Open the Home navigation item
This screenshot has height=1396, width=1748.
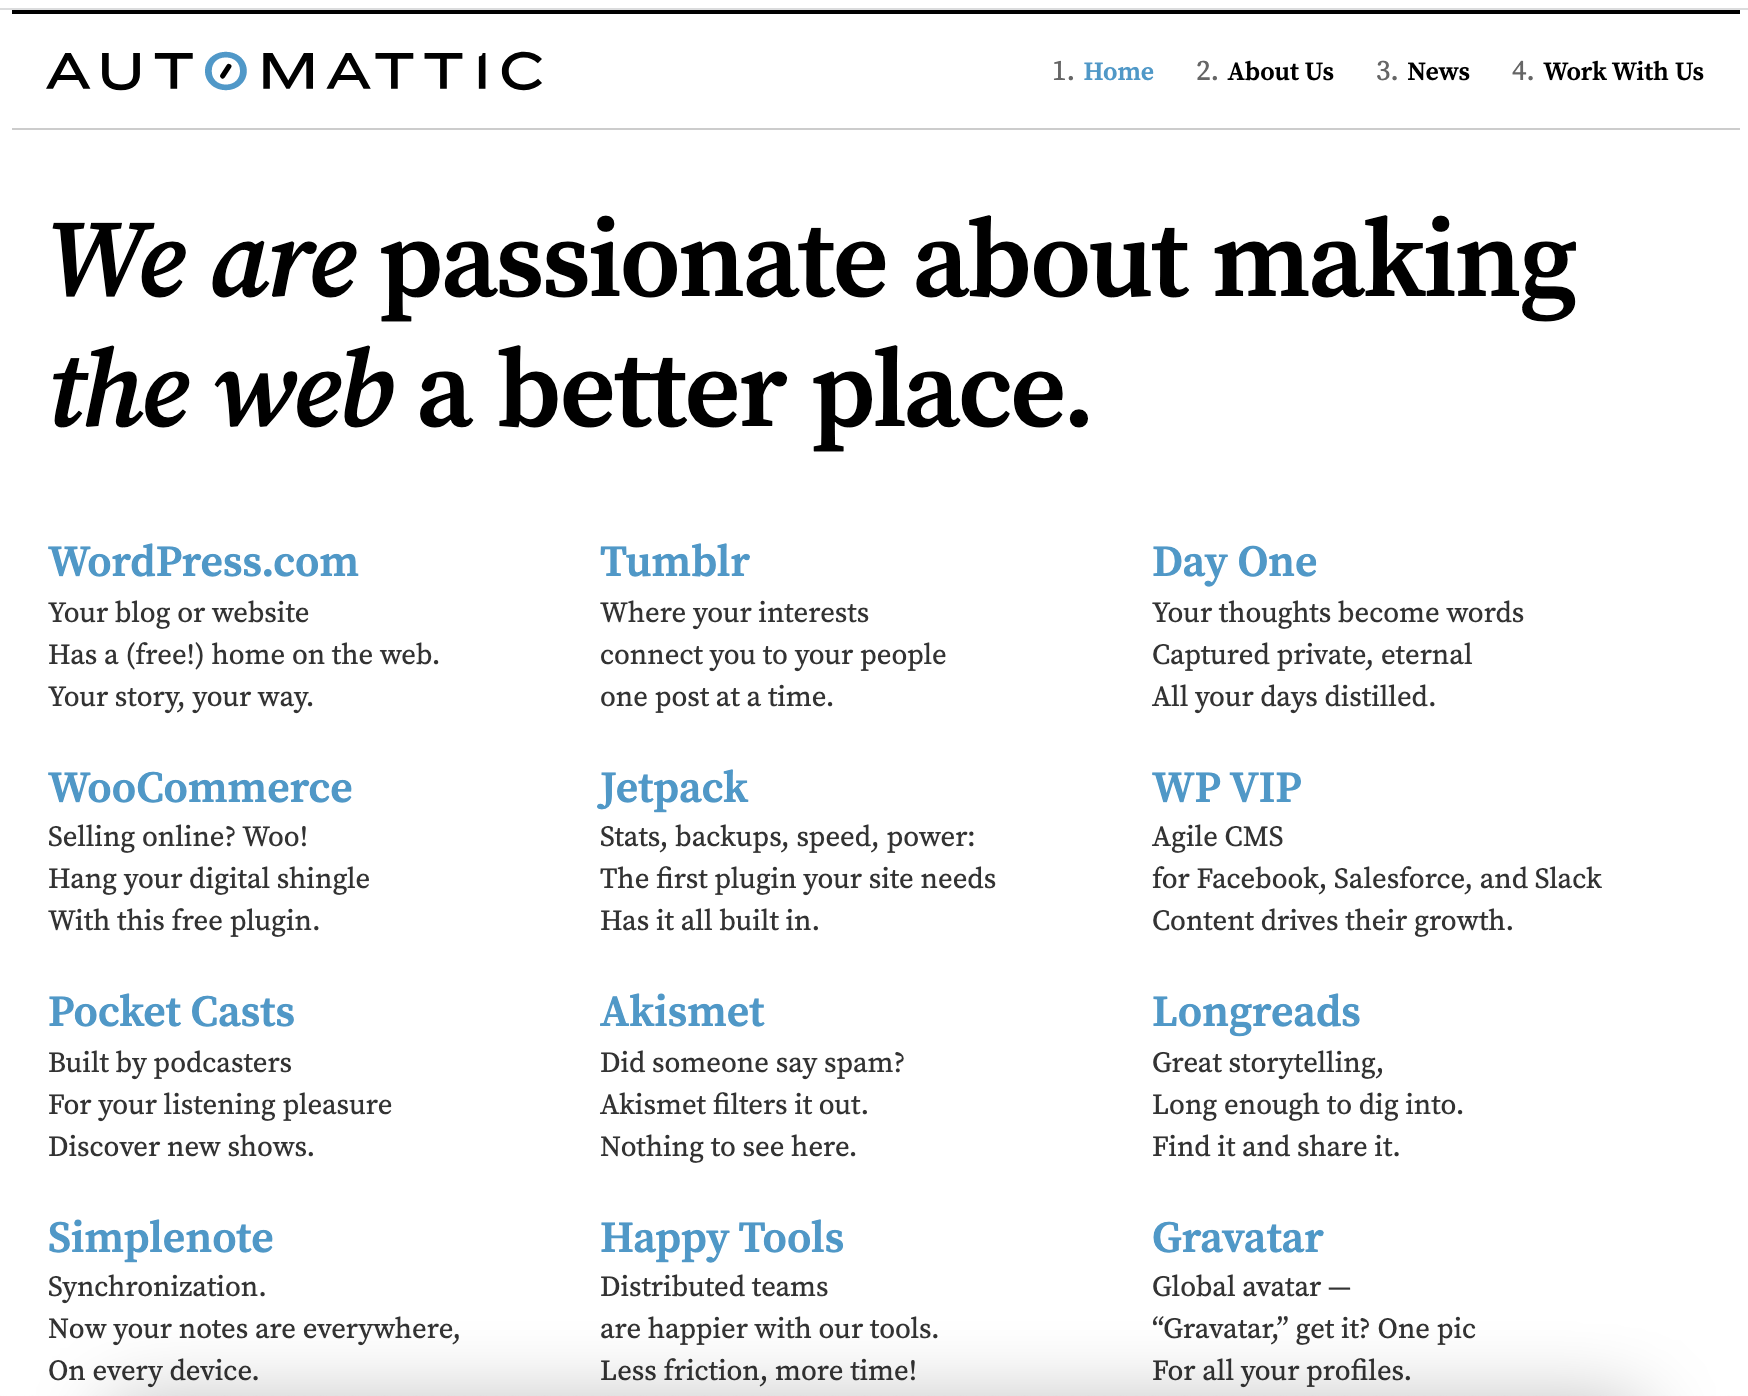pos(1118,72)
